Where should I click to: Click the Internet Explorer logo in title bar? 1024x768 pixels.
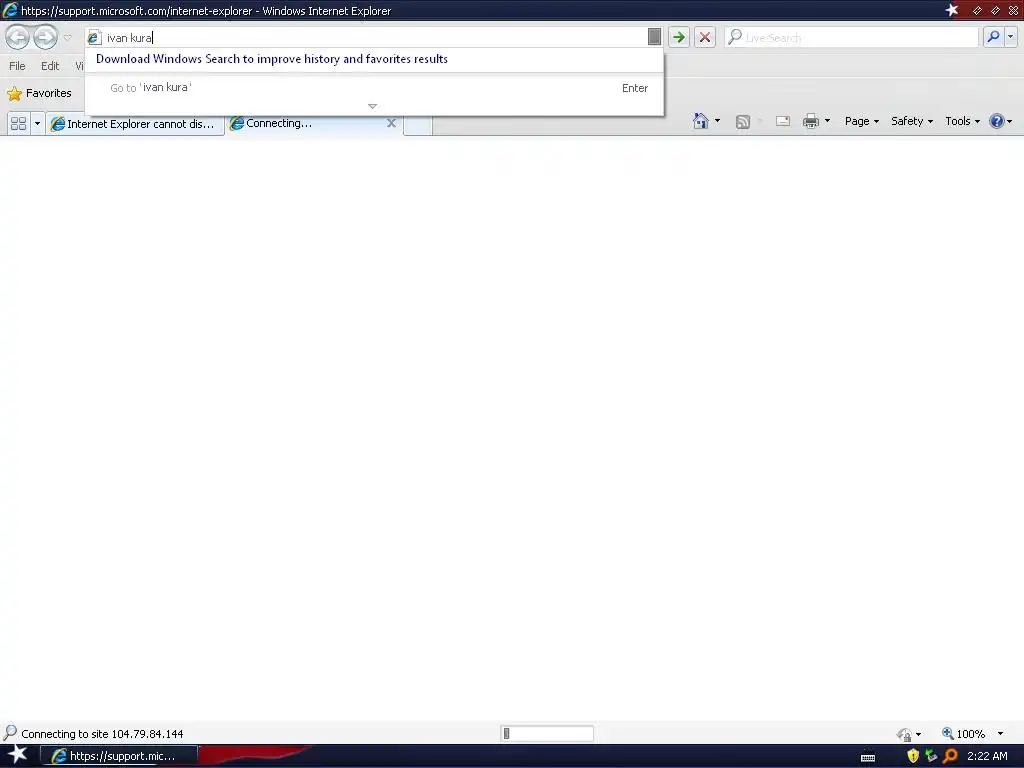10,10
